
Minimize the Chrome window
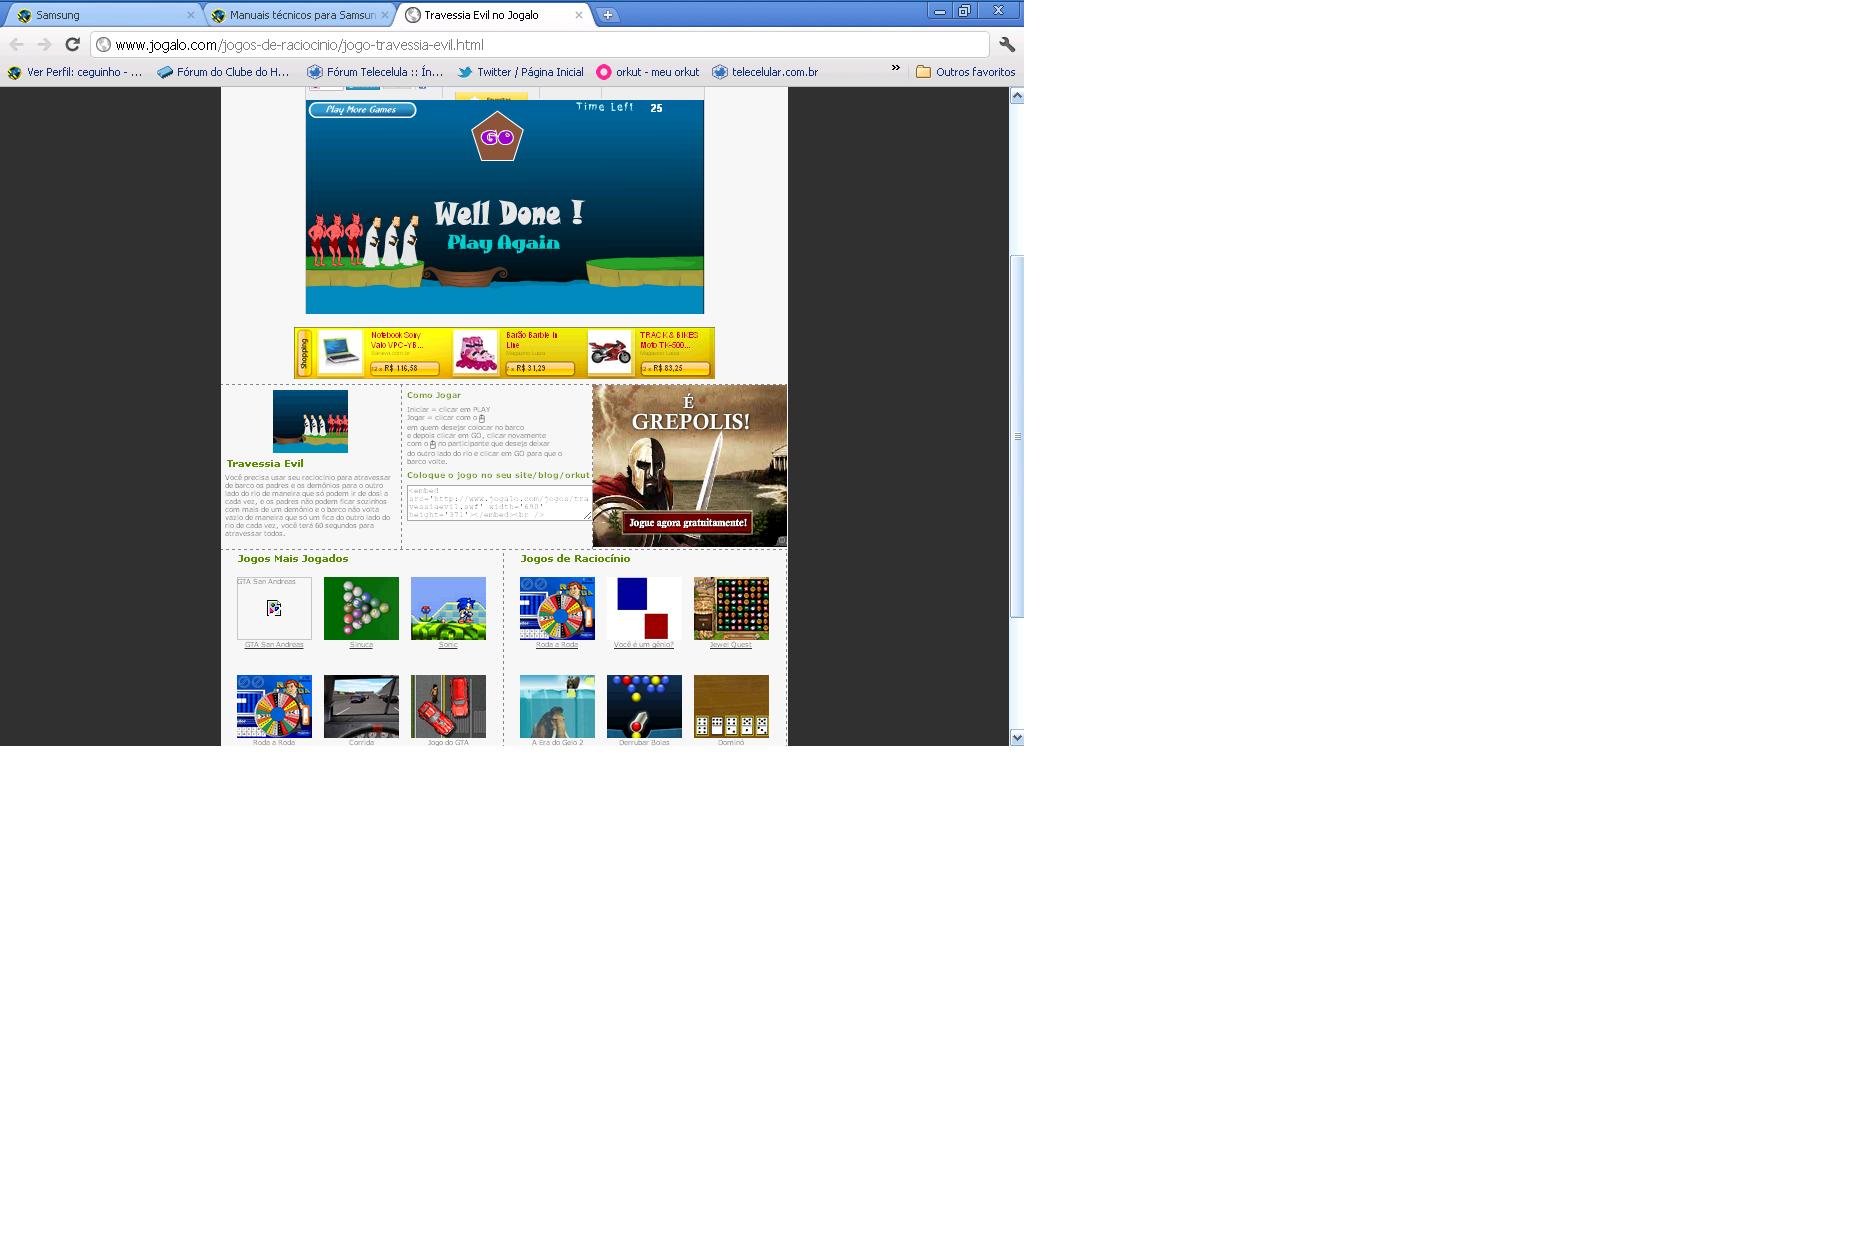(x=940, y=11)
